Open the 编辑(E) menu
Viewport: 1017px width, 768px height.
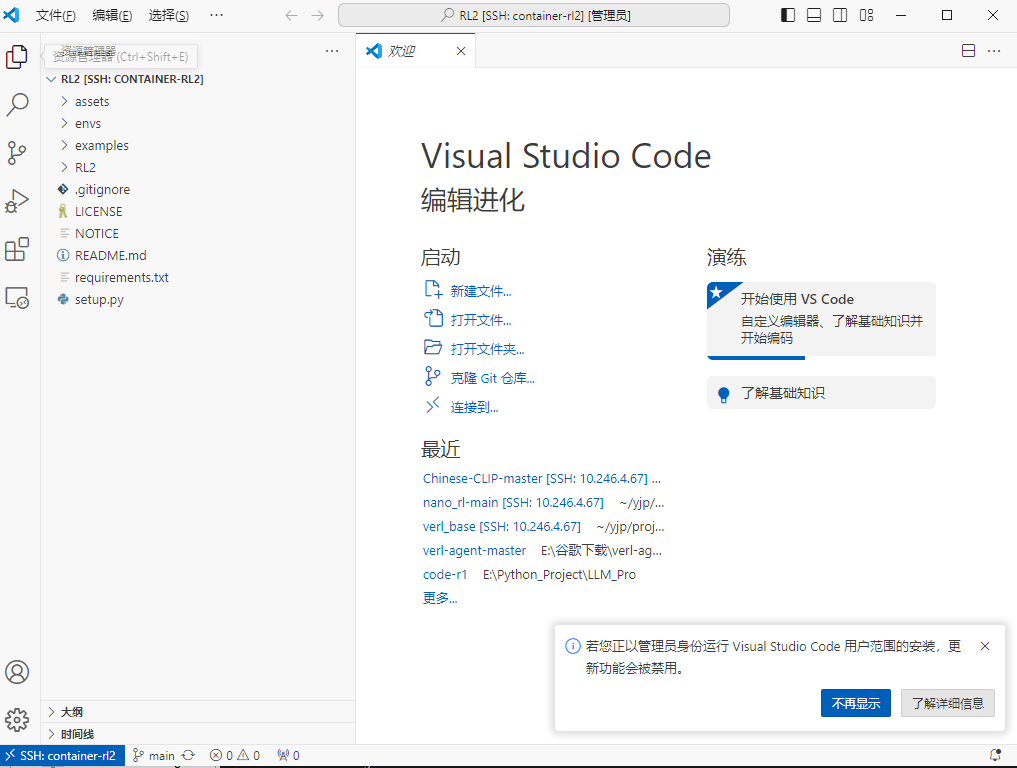click(x=112, y=16)
